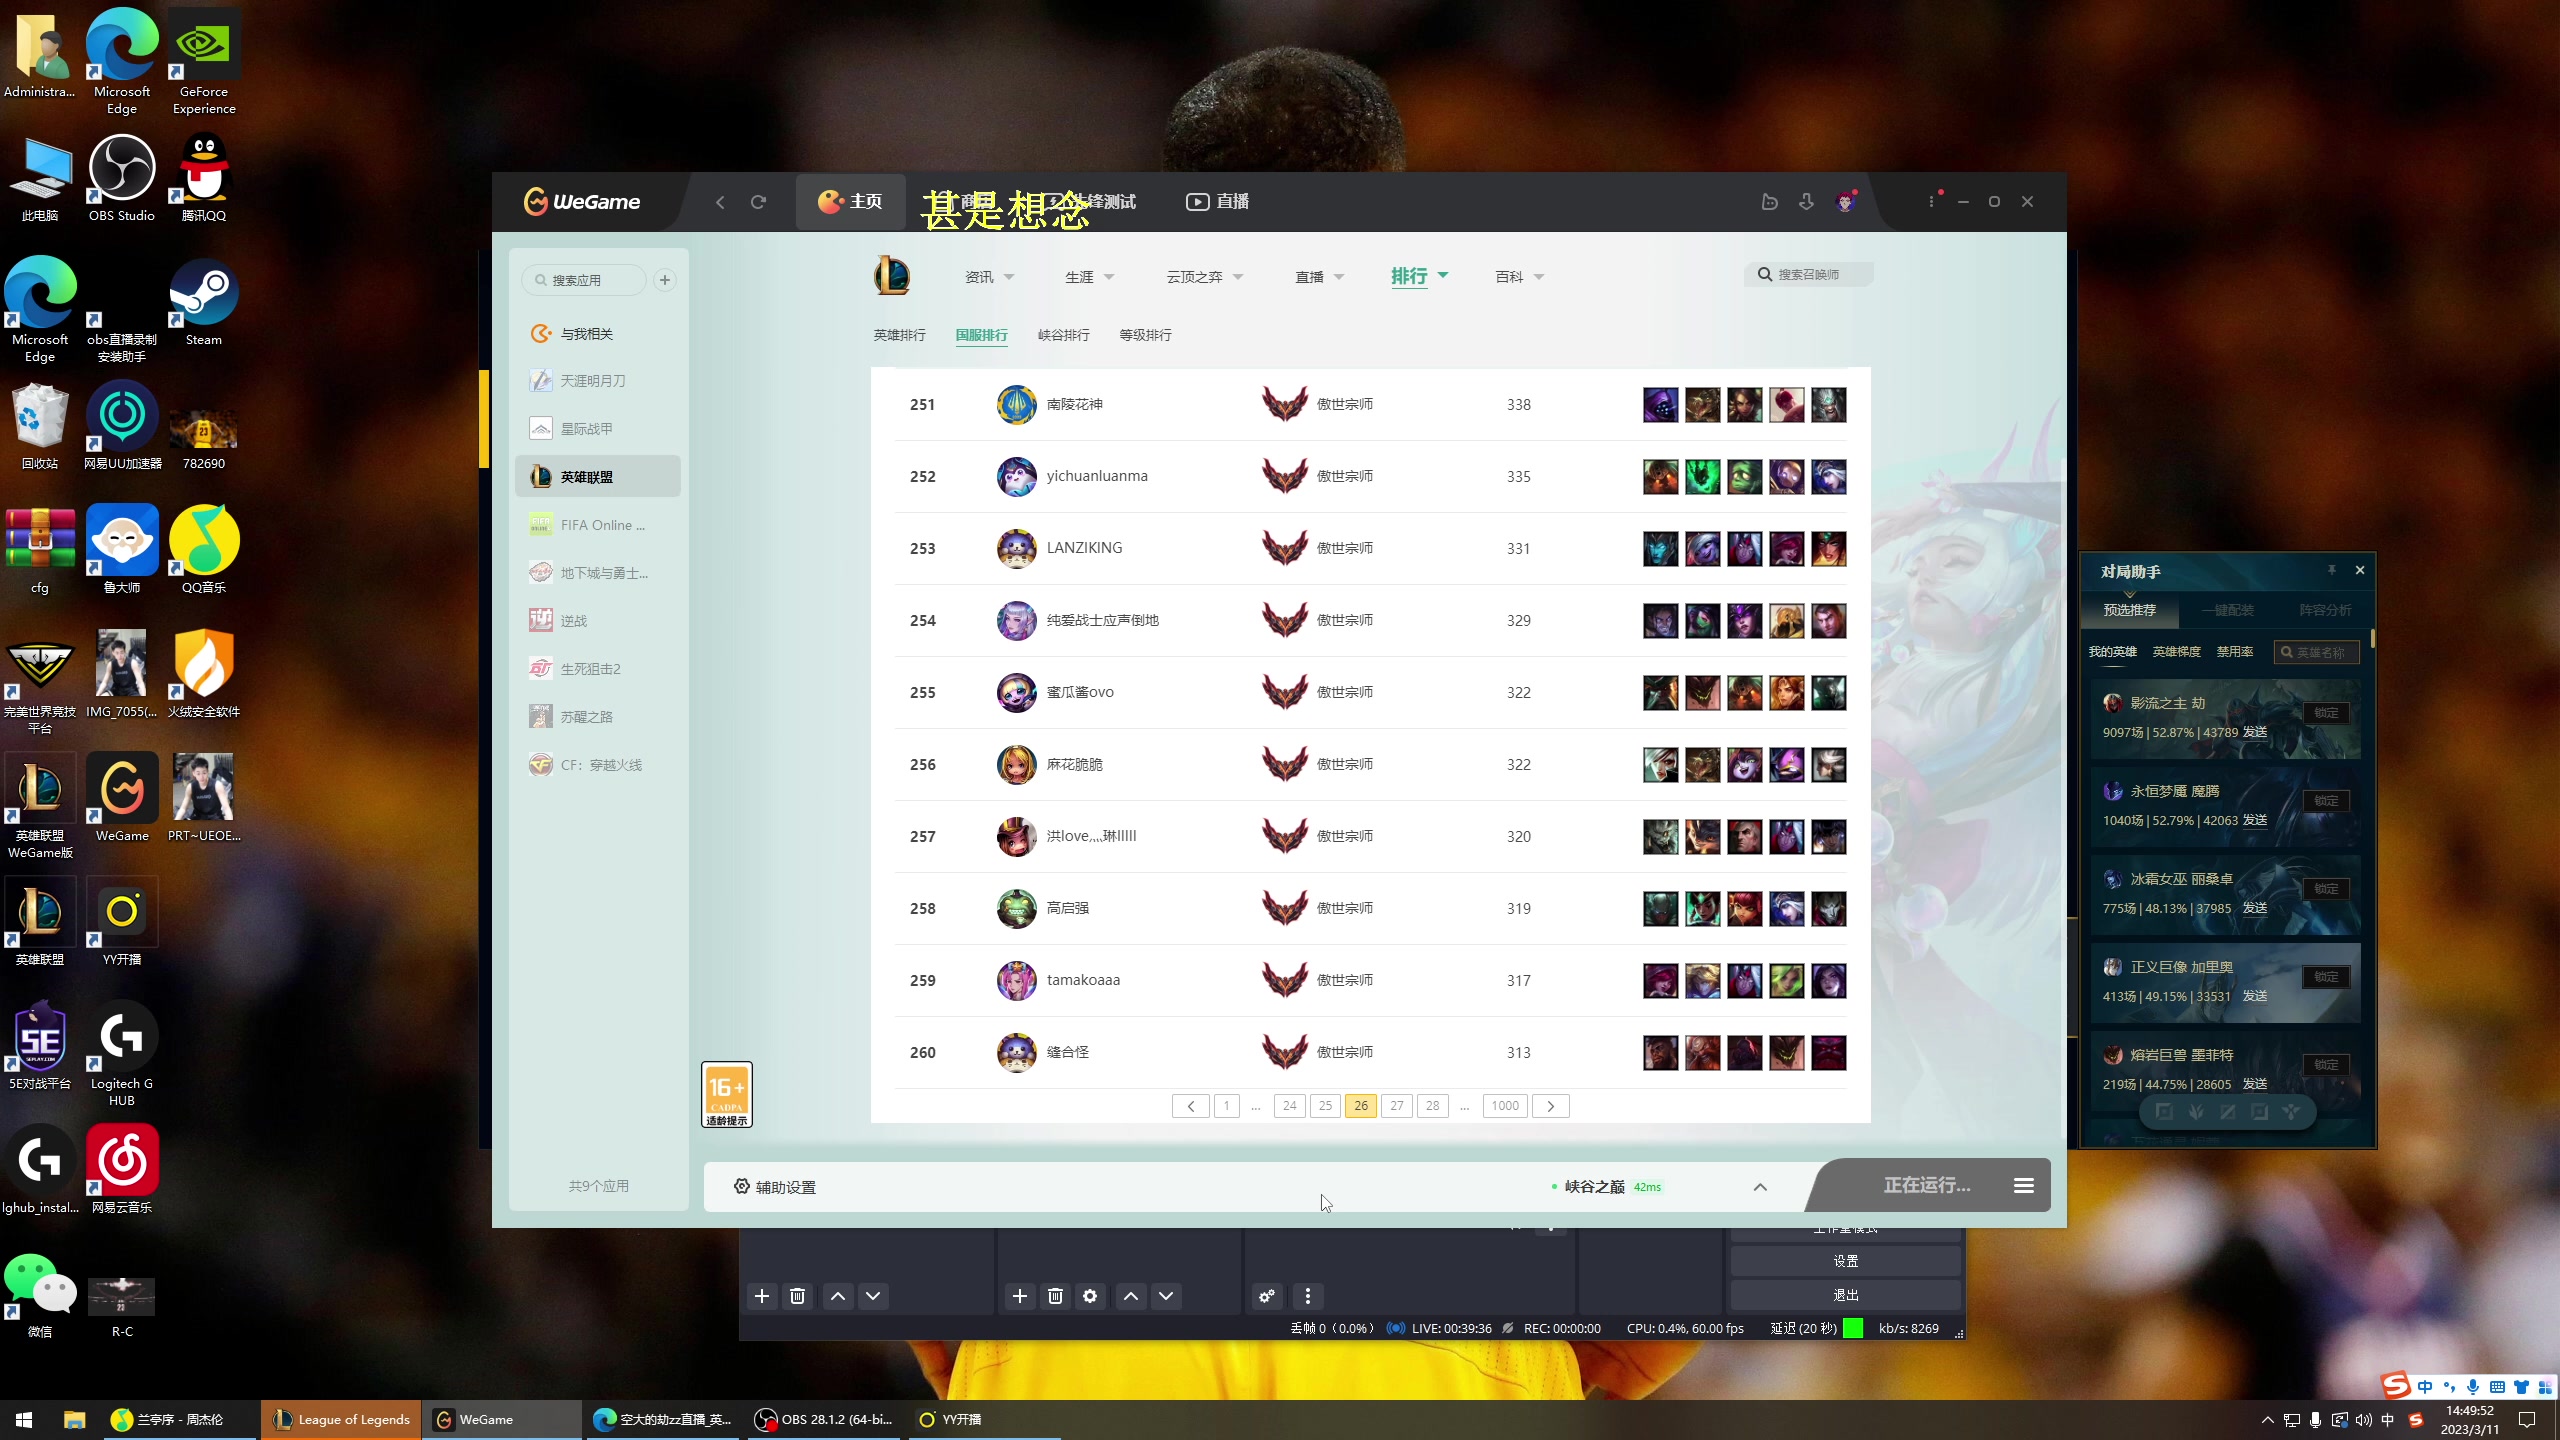
Task: Jump to ranking page 1000
Action: [1505, 1105]
